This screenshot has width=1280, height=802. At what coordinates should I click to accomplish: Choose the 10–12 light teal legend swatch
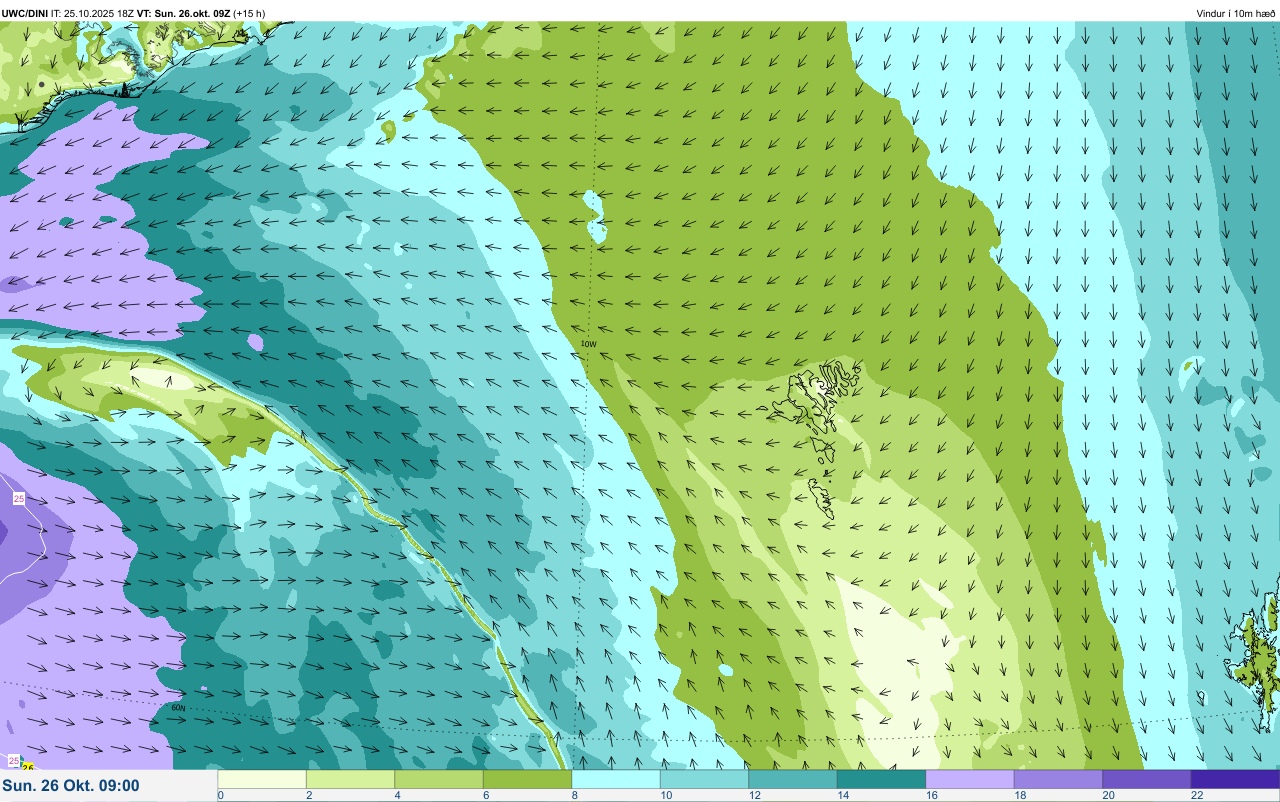(704, 779)
